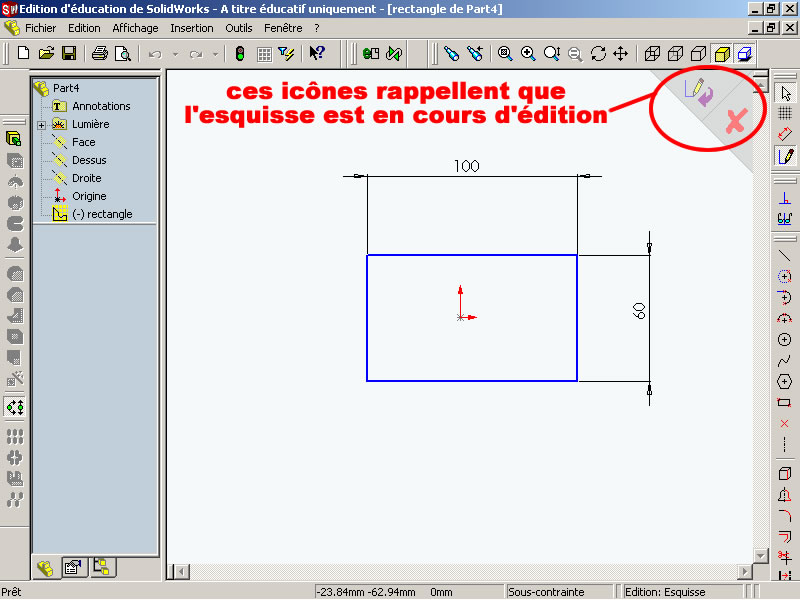Toggle the grid display icon in top toolbar
Image resolution: width=800 pixels, height=600 pixels.
point(264,54)
